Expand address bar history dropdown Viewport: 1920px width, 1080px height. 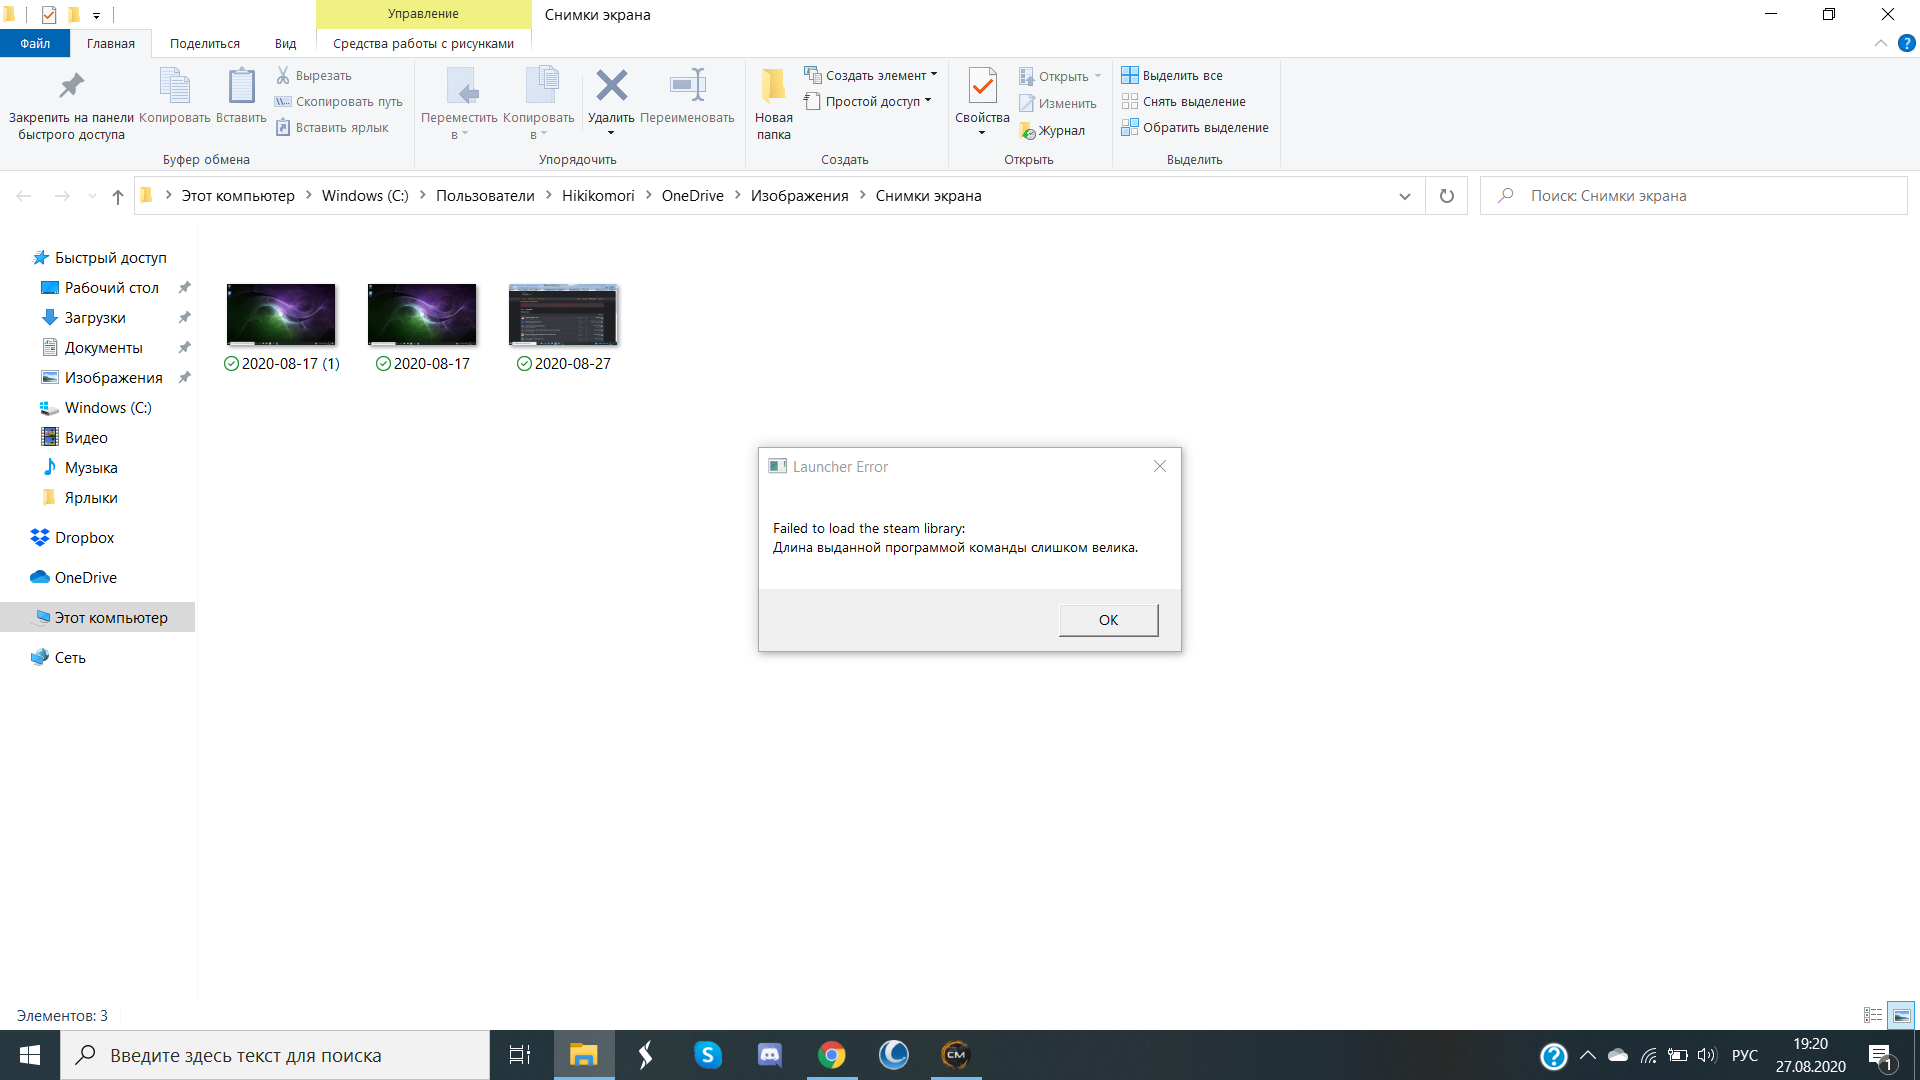point(1404,196)
